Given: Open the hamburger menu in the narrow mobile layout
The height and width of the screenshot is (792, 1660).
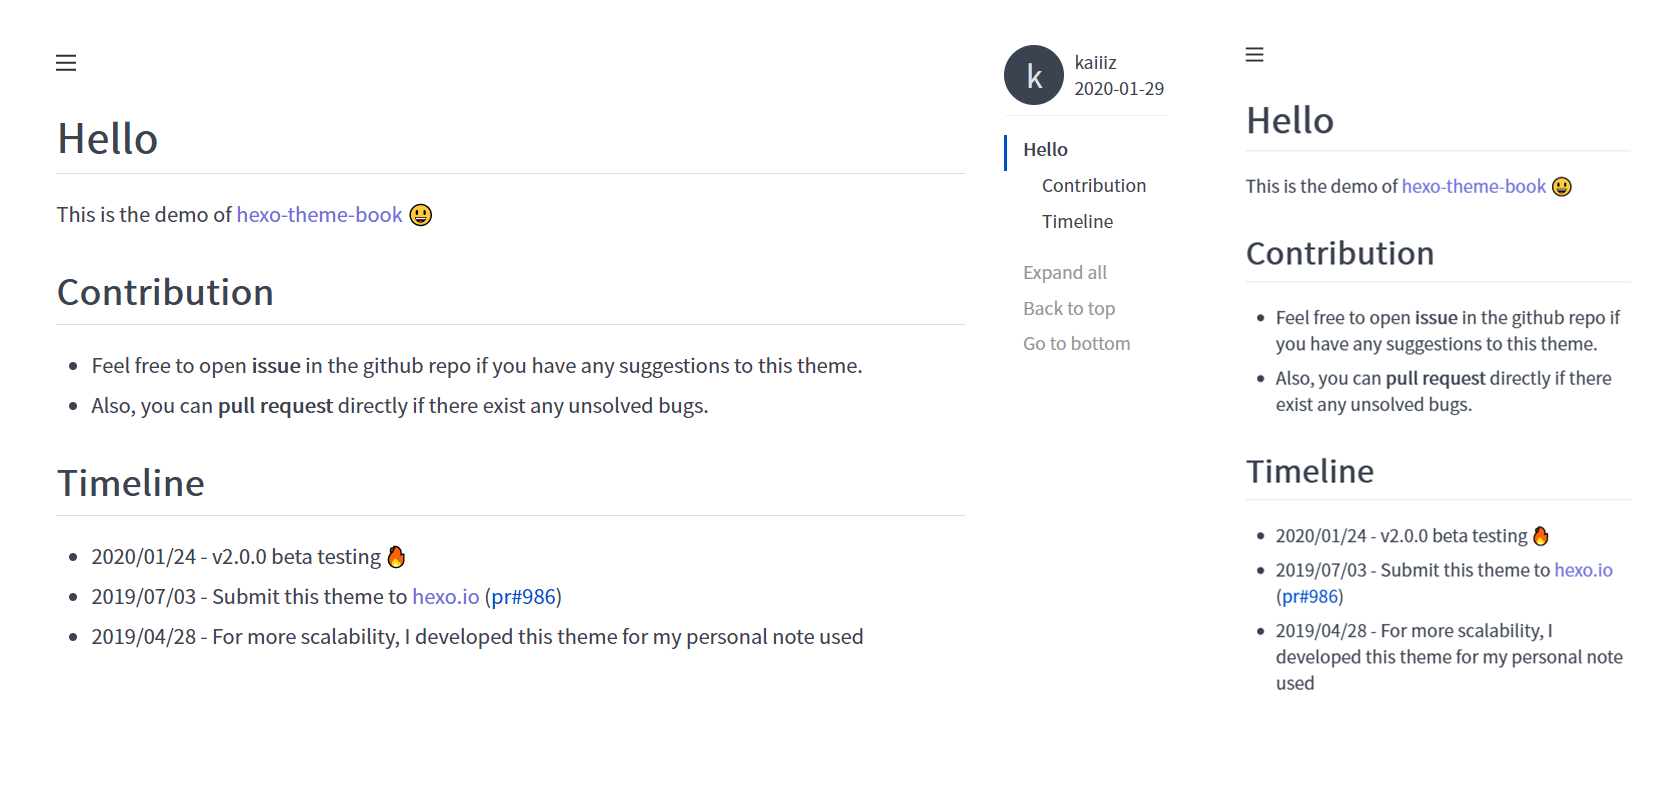Looking at the screenshot, I should pos(1254,55).
